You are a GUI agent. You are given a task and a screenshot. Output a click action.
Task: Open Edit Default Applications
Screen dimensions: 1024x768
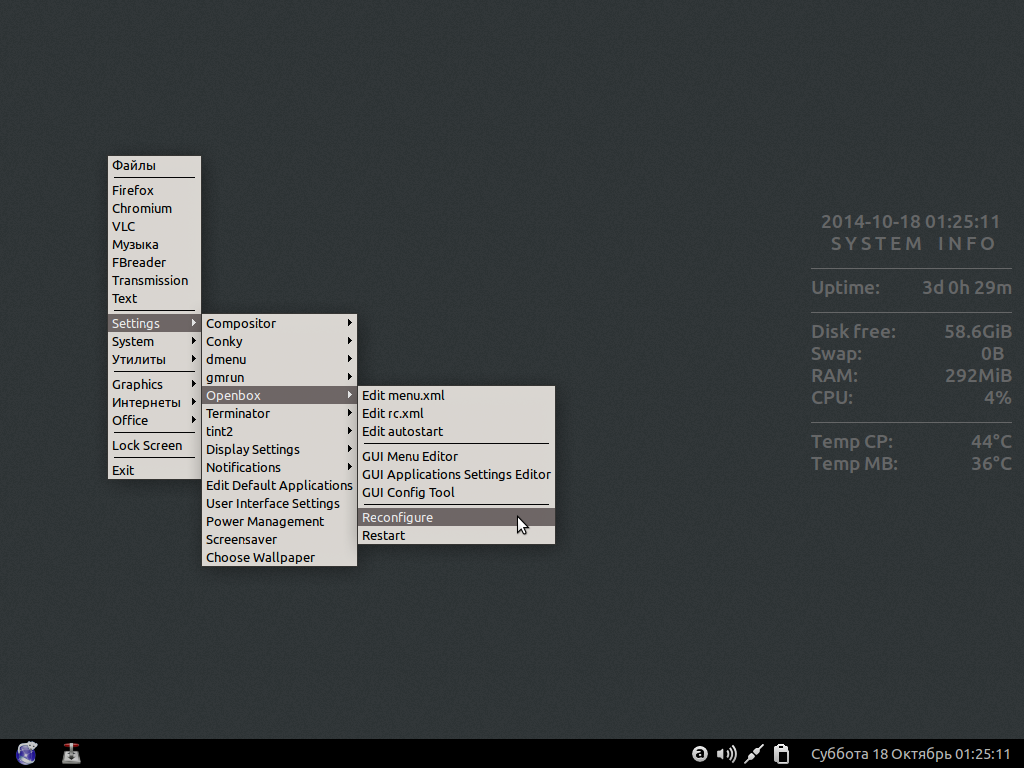point(280,485)
